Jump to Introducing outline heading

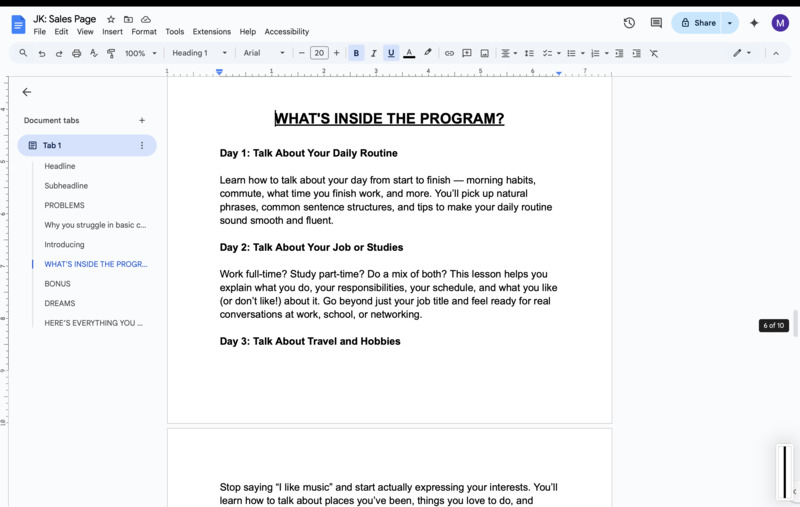click(64, 244)
